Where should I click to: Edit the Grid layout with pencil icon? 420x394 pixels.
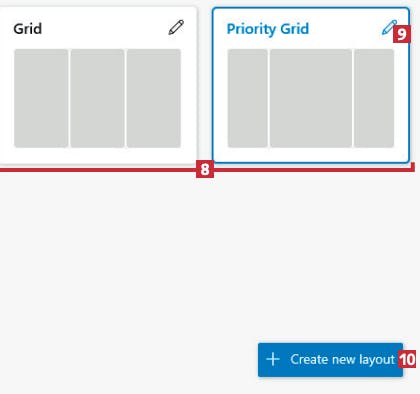click(176, 27)
